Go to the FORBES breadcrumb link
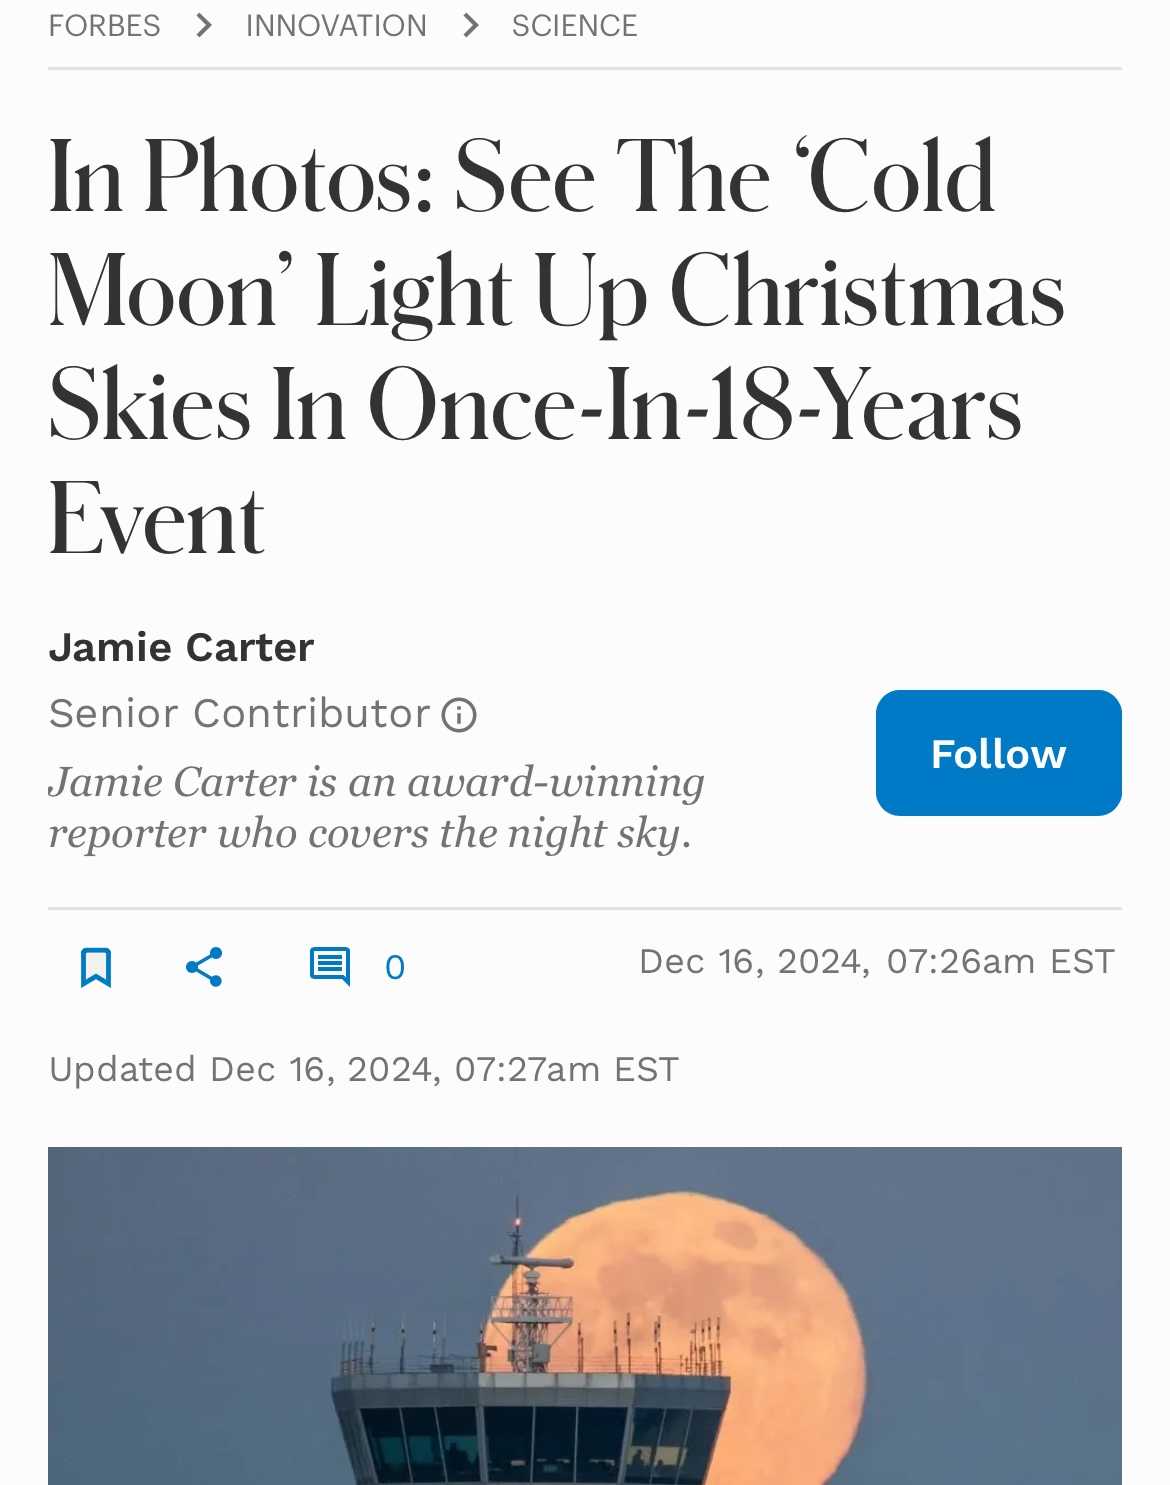This screenshot has height=1485, width=1170. pos(104,25)
